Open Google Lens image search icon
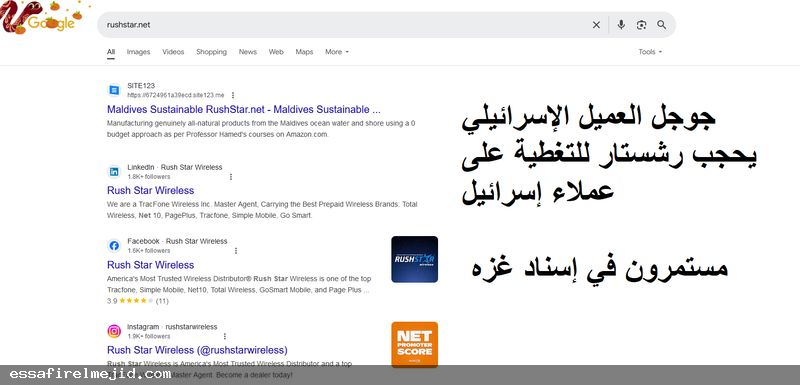The width and height of the screenshot is (800, 385). (x=641, y=24)
